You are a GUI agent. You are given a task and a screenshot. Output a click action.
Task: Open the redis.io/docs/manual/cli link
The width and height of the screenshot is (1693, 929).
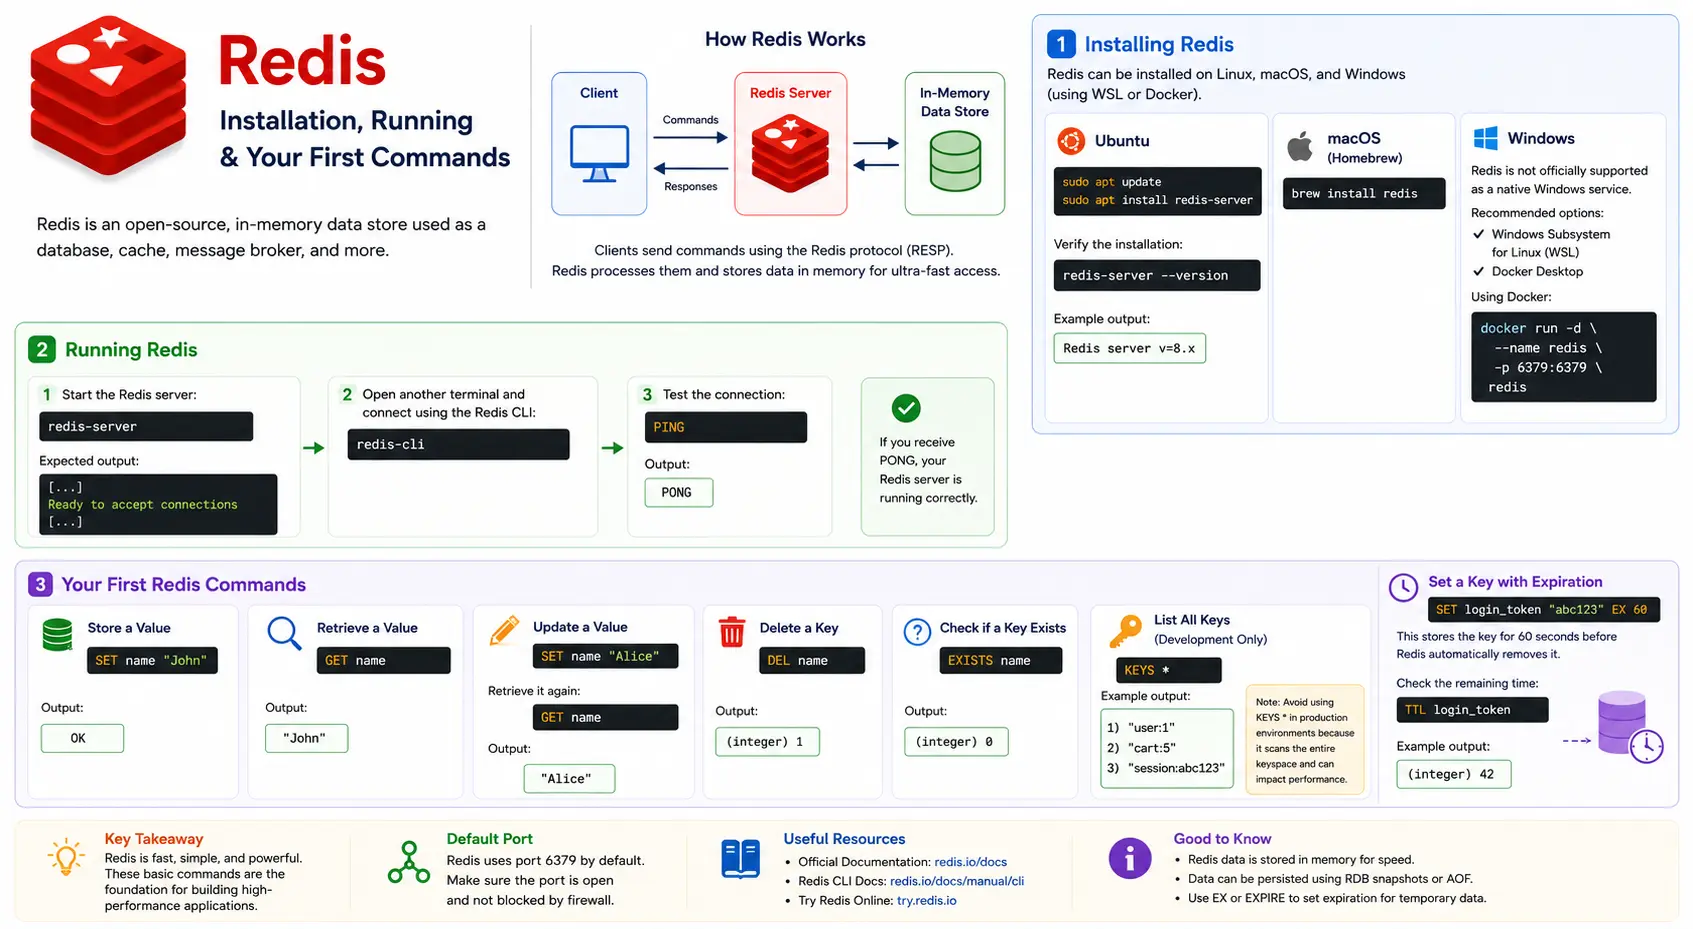pyautogui.click(x=957, y=881)
